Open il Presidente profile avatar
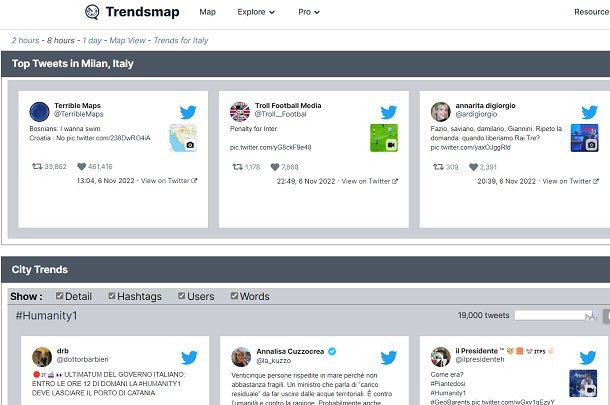The height and width of the screenshot is (405, 610). coord(440,357)
